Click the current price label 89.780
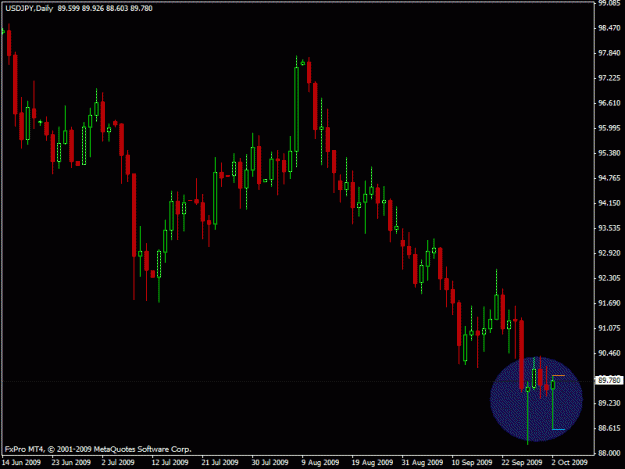This screenshot has height=469, width=625. click(x=609, y=380)
